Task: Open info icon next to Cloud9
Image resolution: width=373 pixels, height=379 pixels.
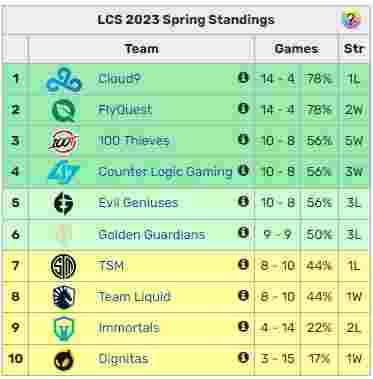Action: point(243,78)
